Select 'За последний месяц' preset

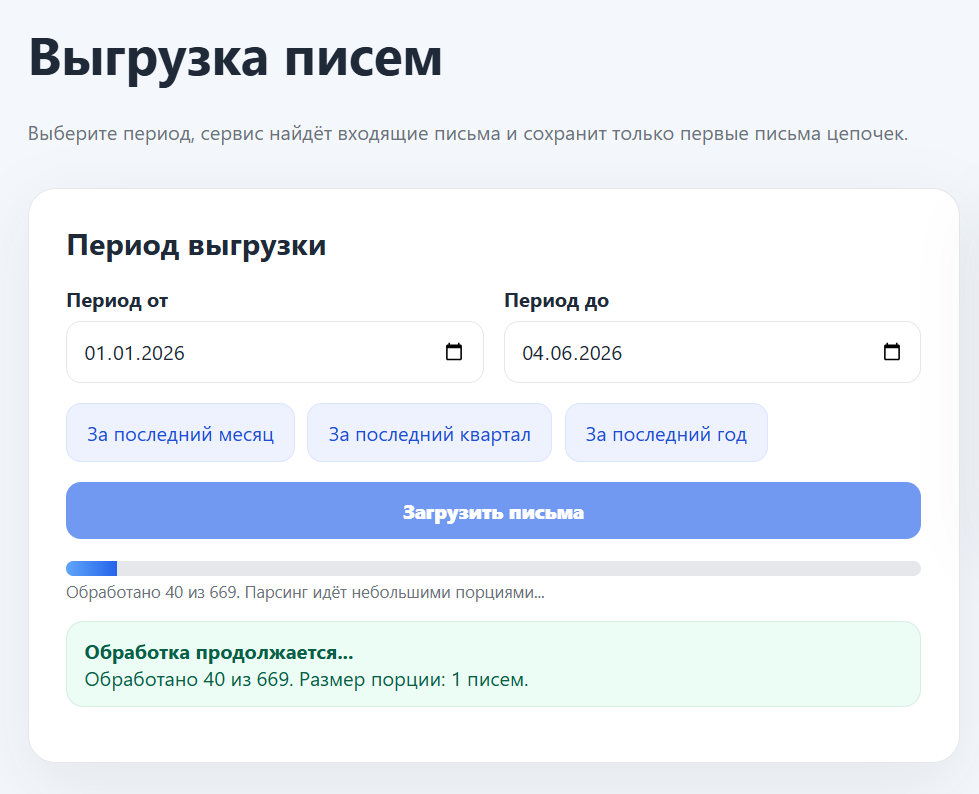180,433
